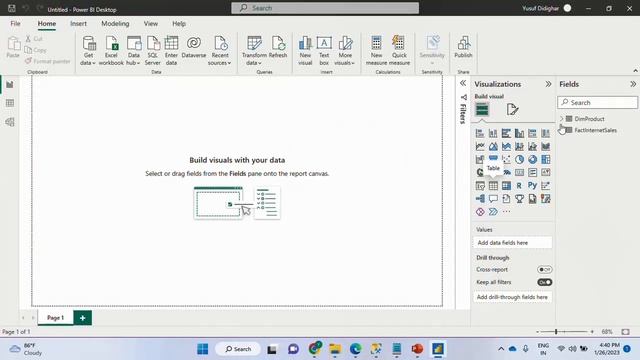The image size is (640, 360).
Task: Collapse the Visualizations pane
Action: pyautogui.click(x=548, y=84)
